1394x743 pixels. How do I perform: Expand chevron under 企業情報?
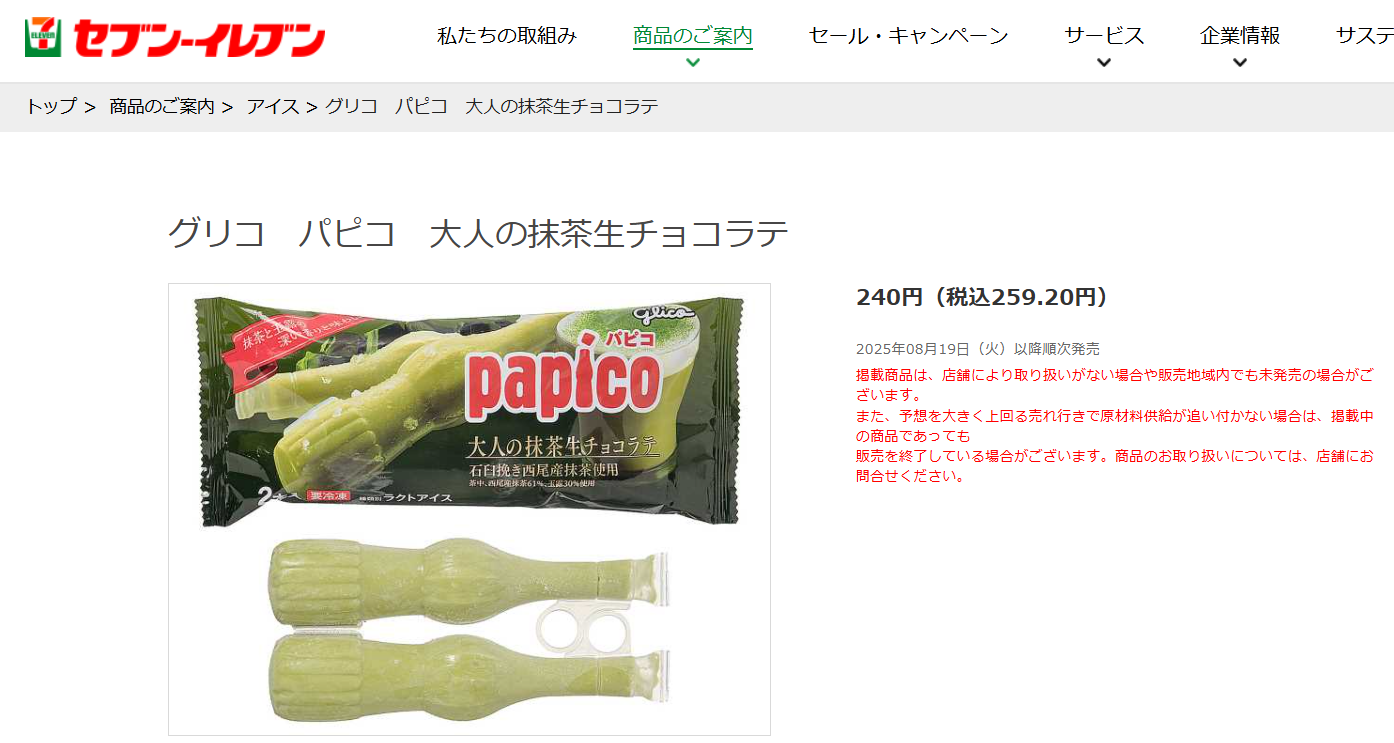click(1240, 62)
